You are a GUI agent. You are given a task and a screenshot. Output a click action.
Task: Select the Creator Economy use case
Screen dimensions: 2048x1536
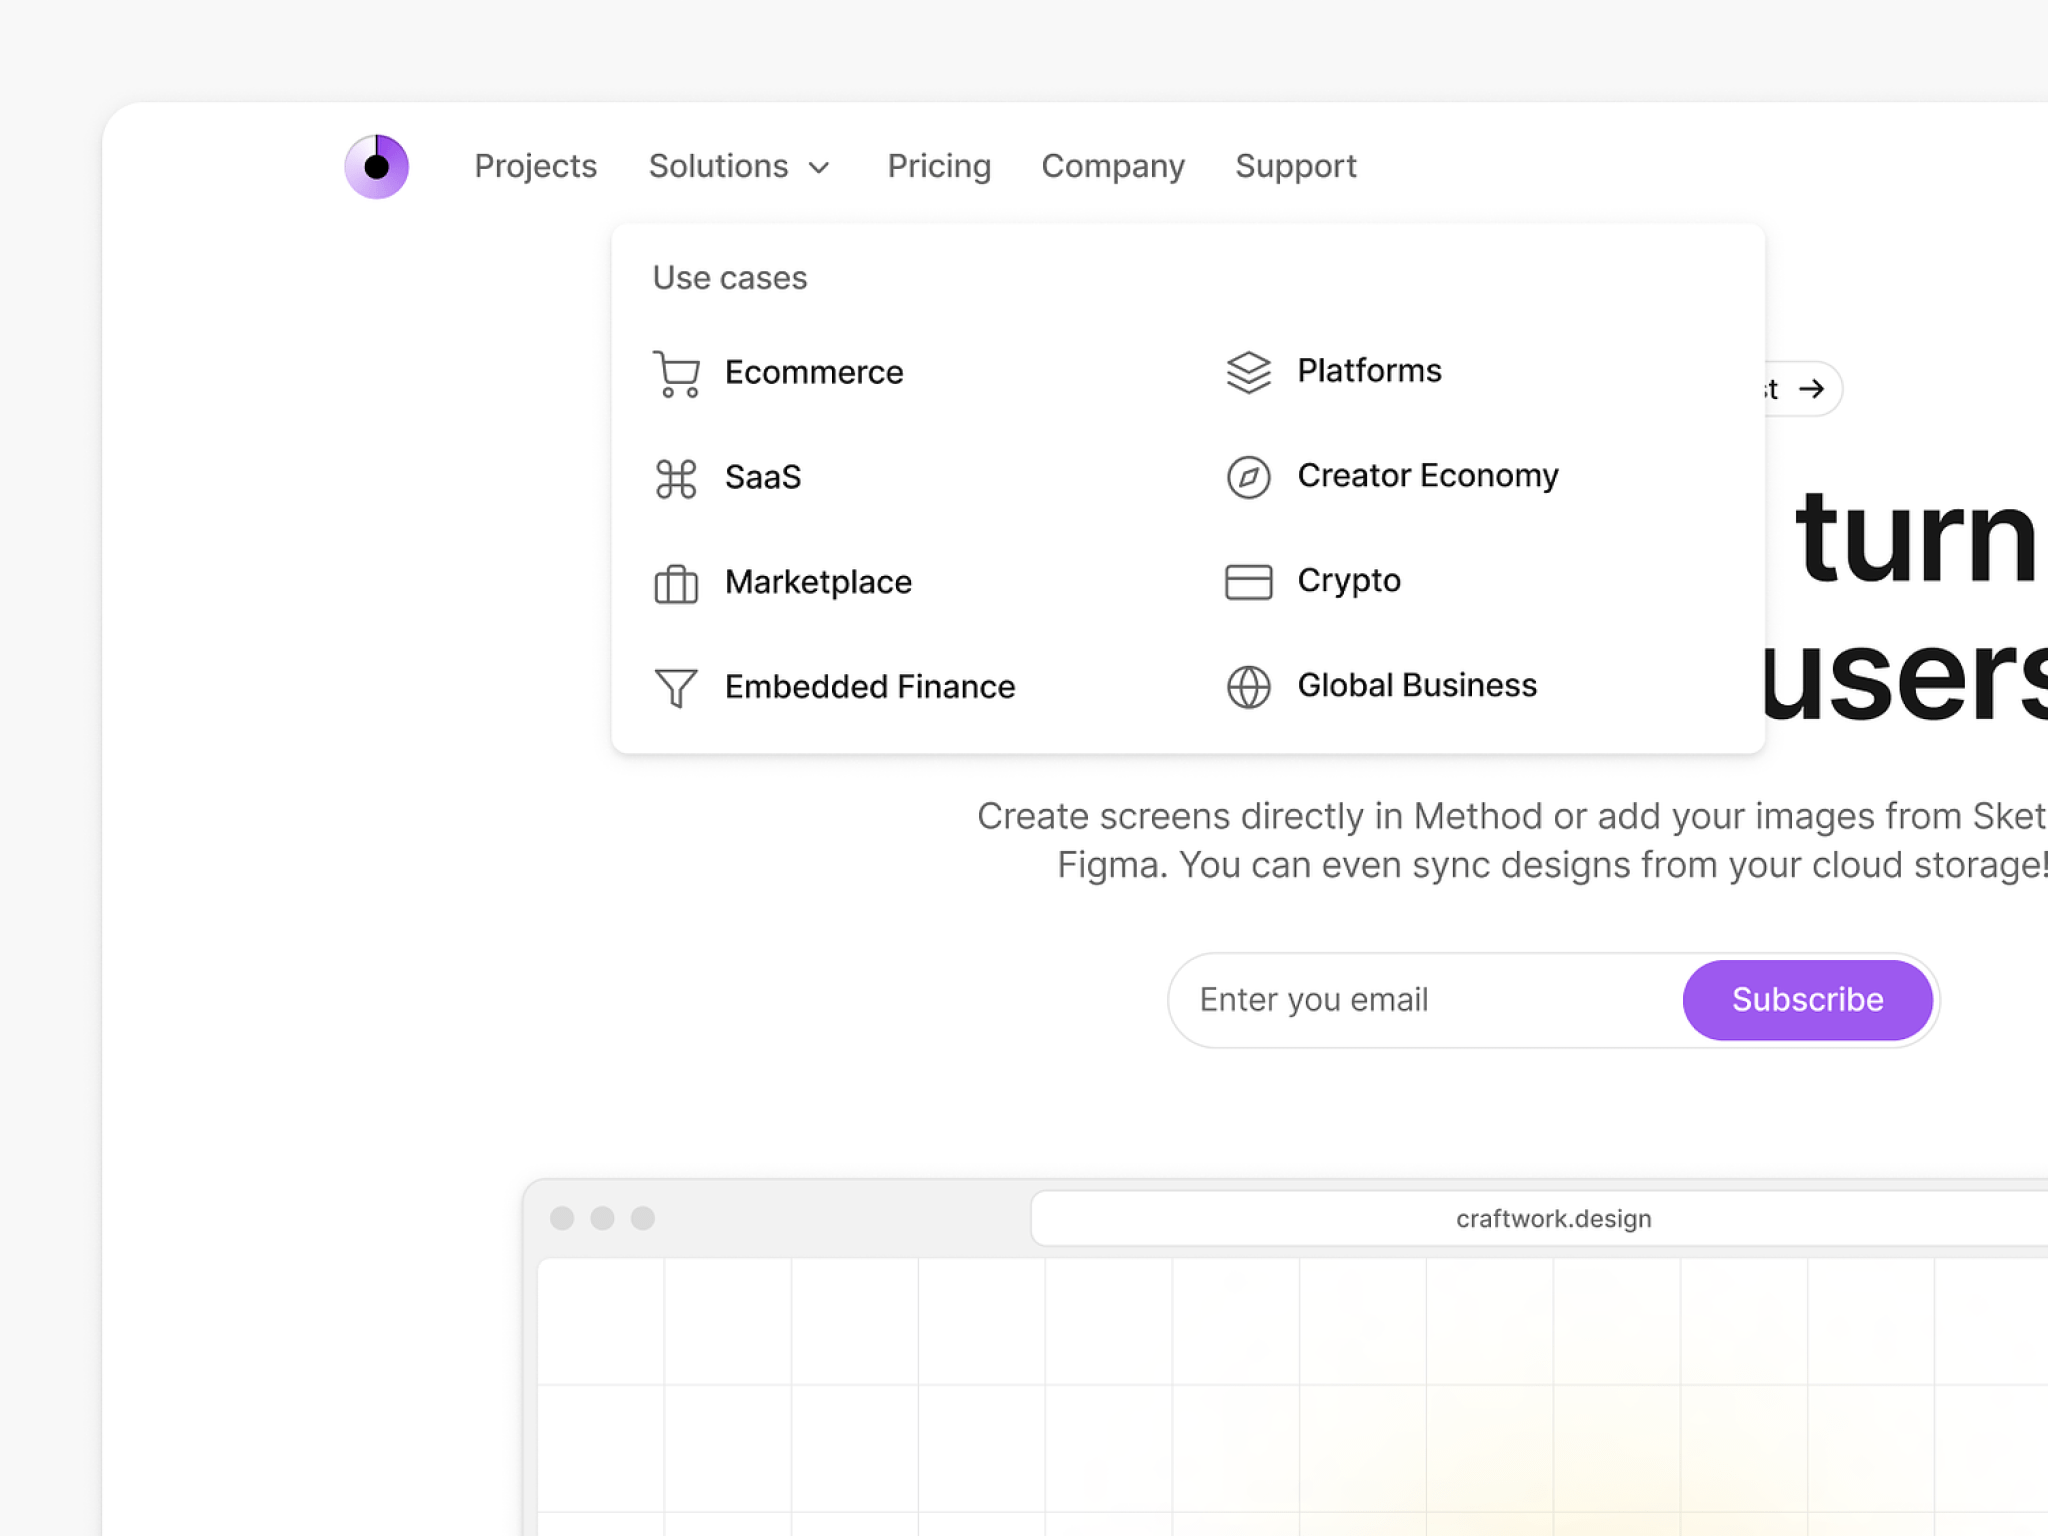(x=1427, y=476)
